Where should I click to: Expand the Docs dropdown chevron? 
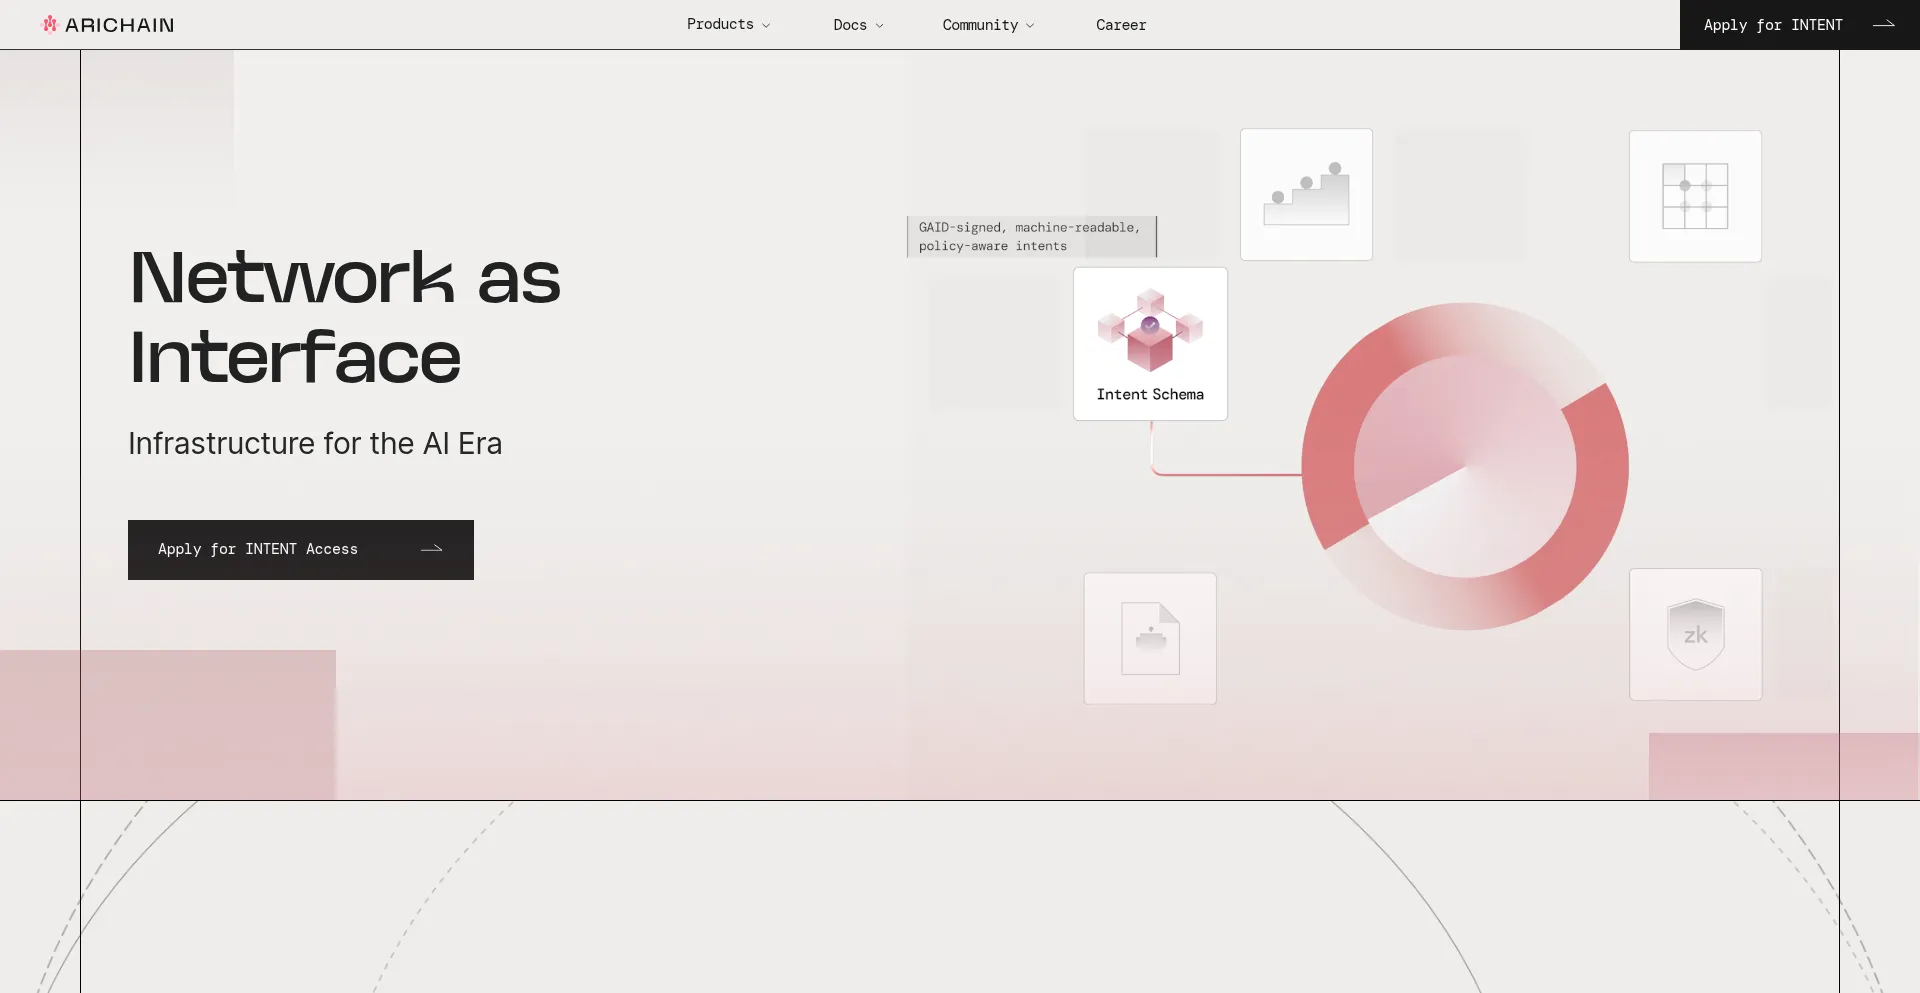(x=879, y=26)
